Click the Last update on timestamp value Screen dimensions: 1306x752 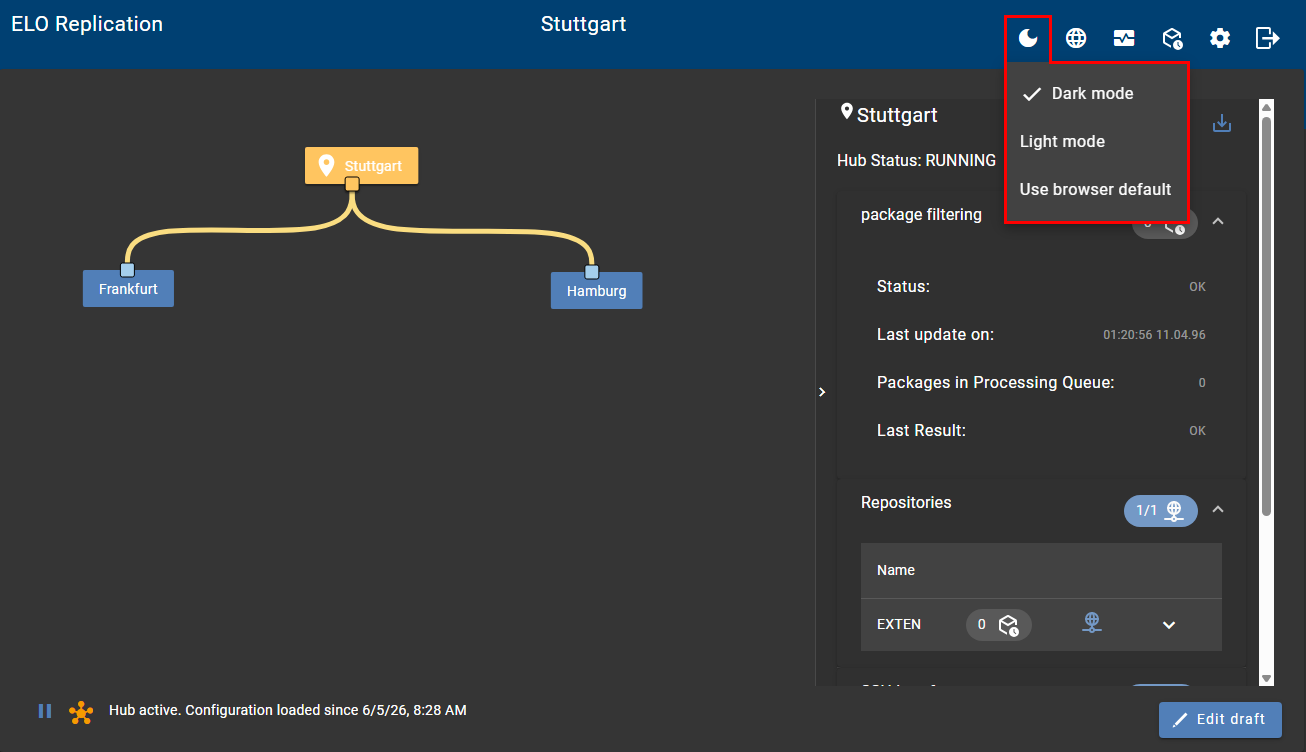click(x=1154, y=335)
